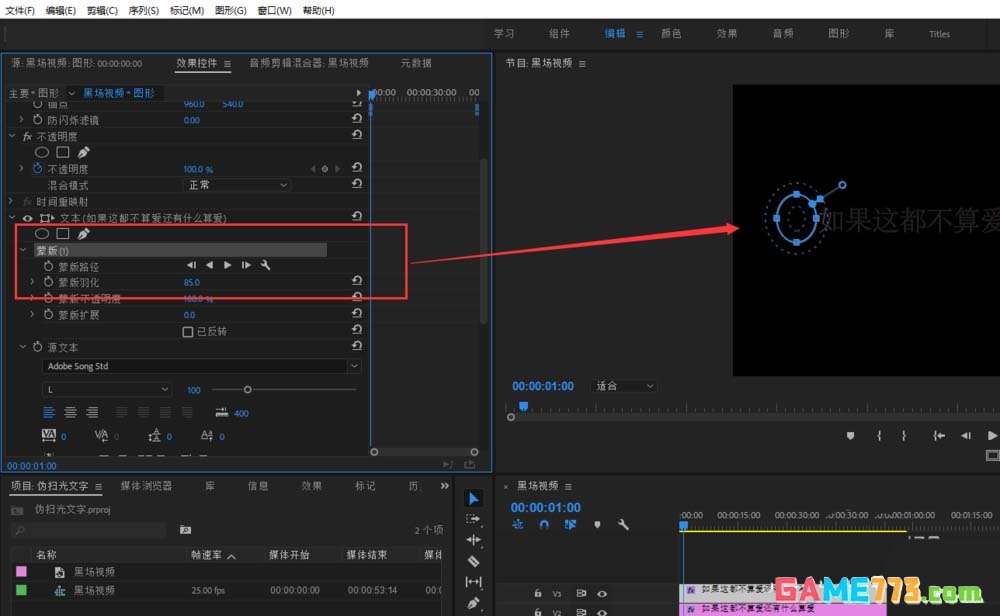The height and width of the screenshot is (616, 1000).
Task: Reset the 防闪烁滤镜 parameter
Action: point(357,119)
